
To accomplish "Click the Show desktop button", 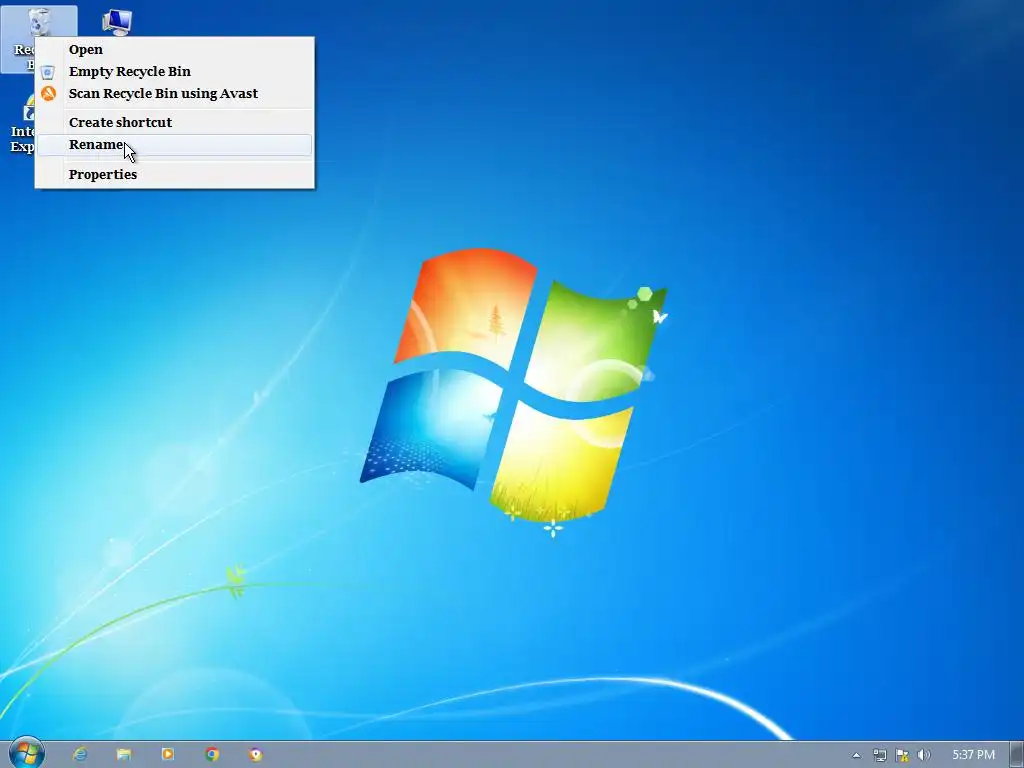I will [1017, 755].
